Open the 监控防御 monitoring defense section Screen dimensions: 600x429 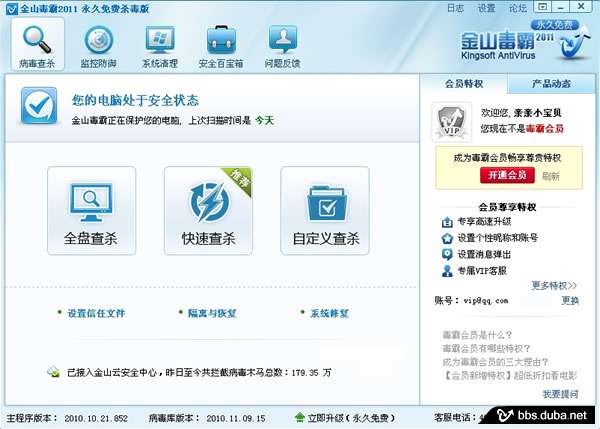click(98, 46)
